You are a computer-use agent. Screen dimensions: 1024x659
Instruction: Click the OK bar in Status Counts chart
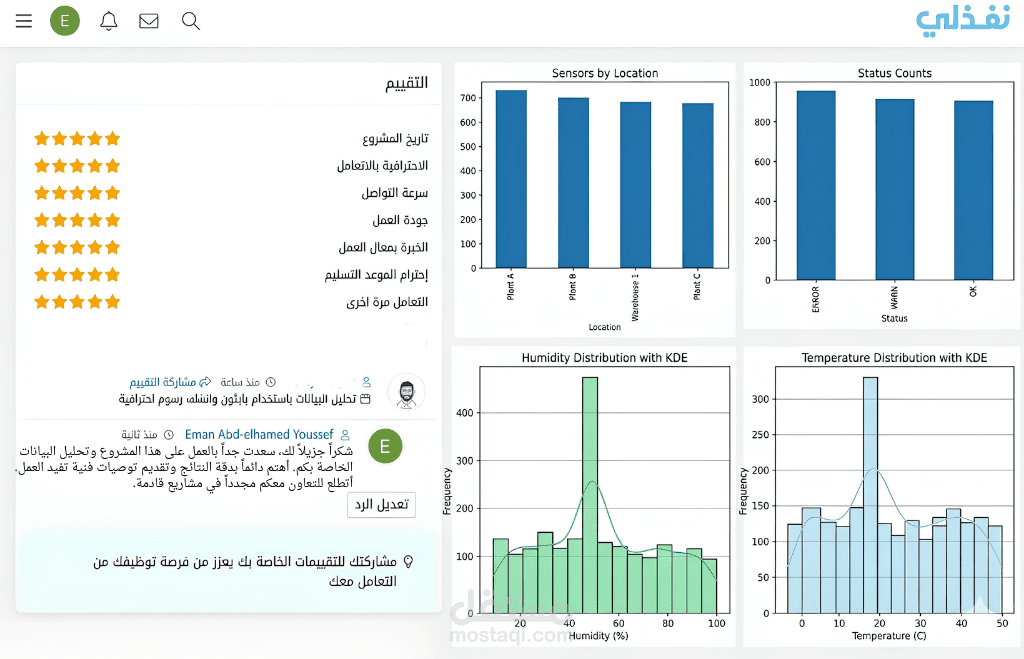point(973,191)
